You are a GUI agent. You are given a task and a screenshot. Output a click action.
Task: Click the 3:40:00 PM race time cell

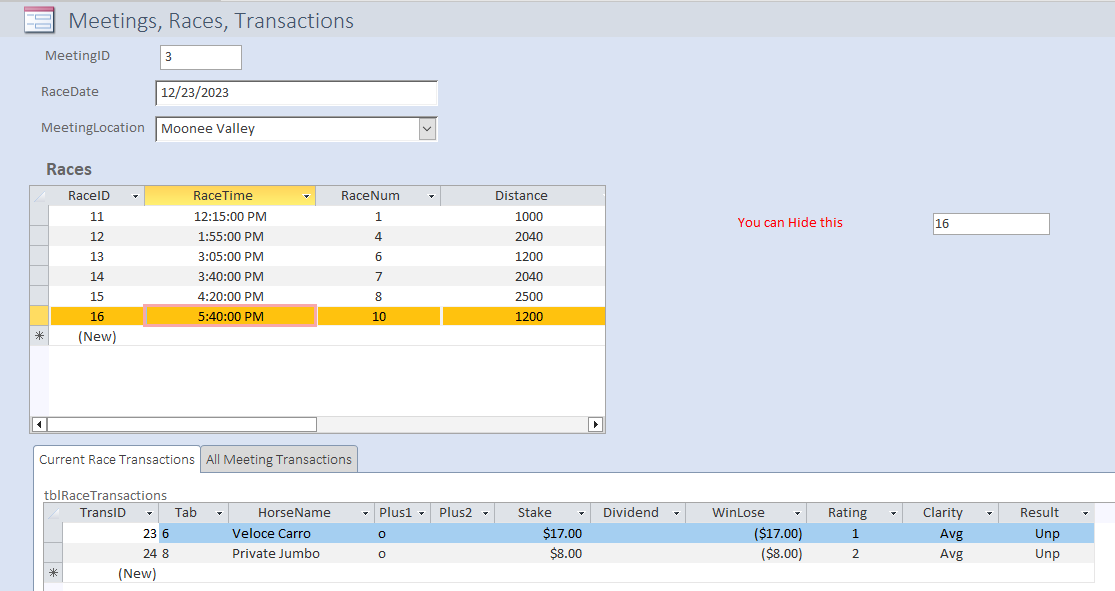click(230, 276)
